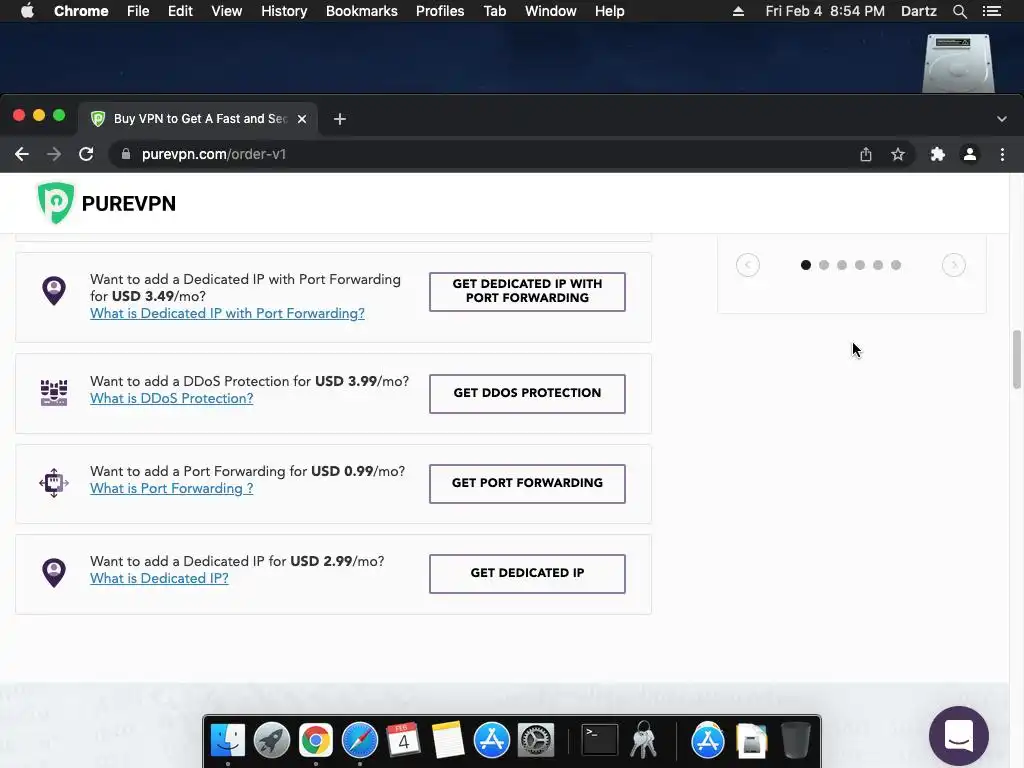Open Calendar from the dock
1024x768 pixels.
click(404, 740)
